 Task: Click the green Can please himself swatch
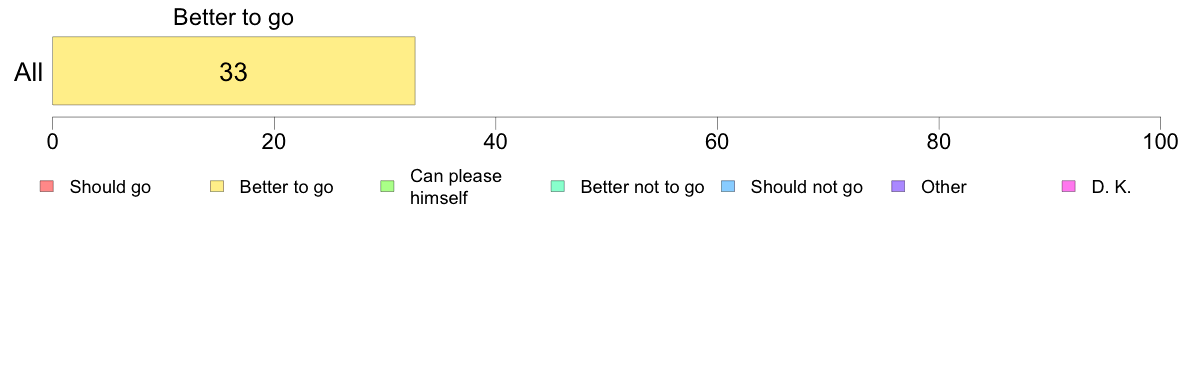click(x=387, y=187)
